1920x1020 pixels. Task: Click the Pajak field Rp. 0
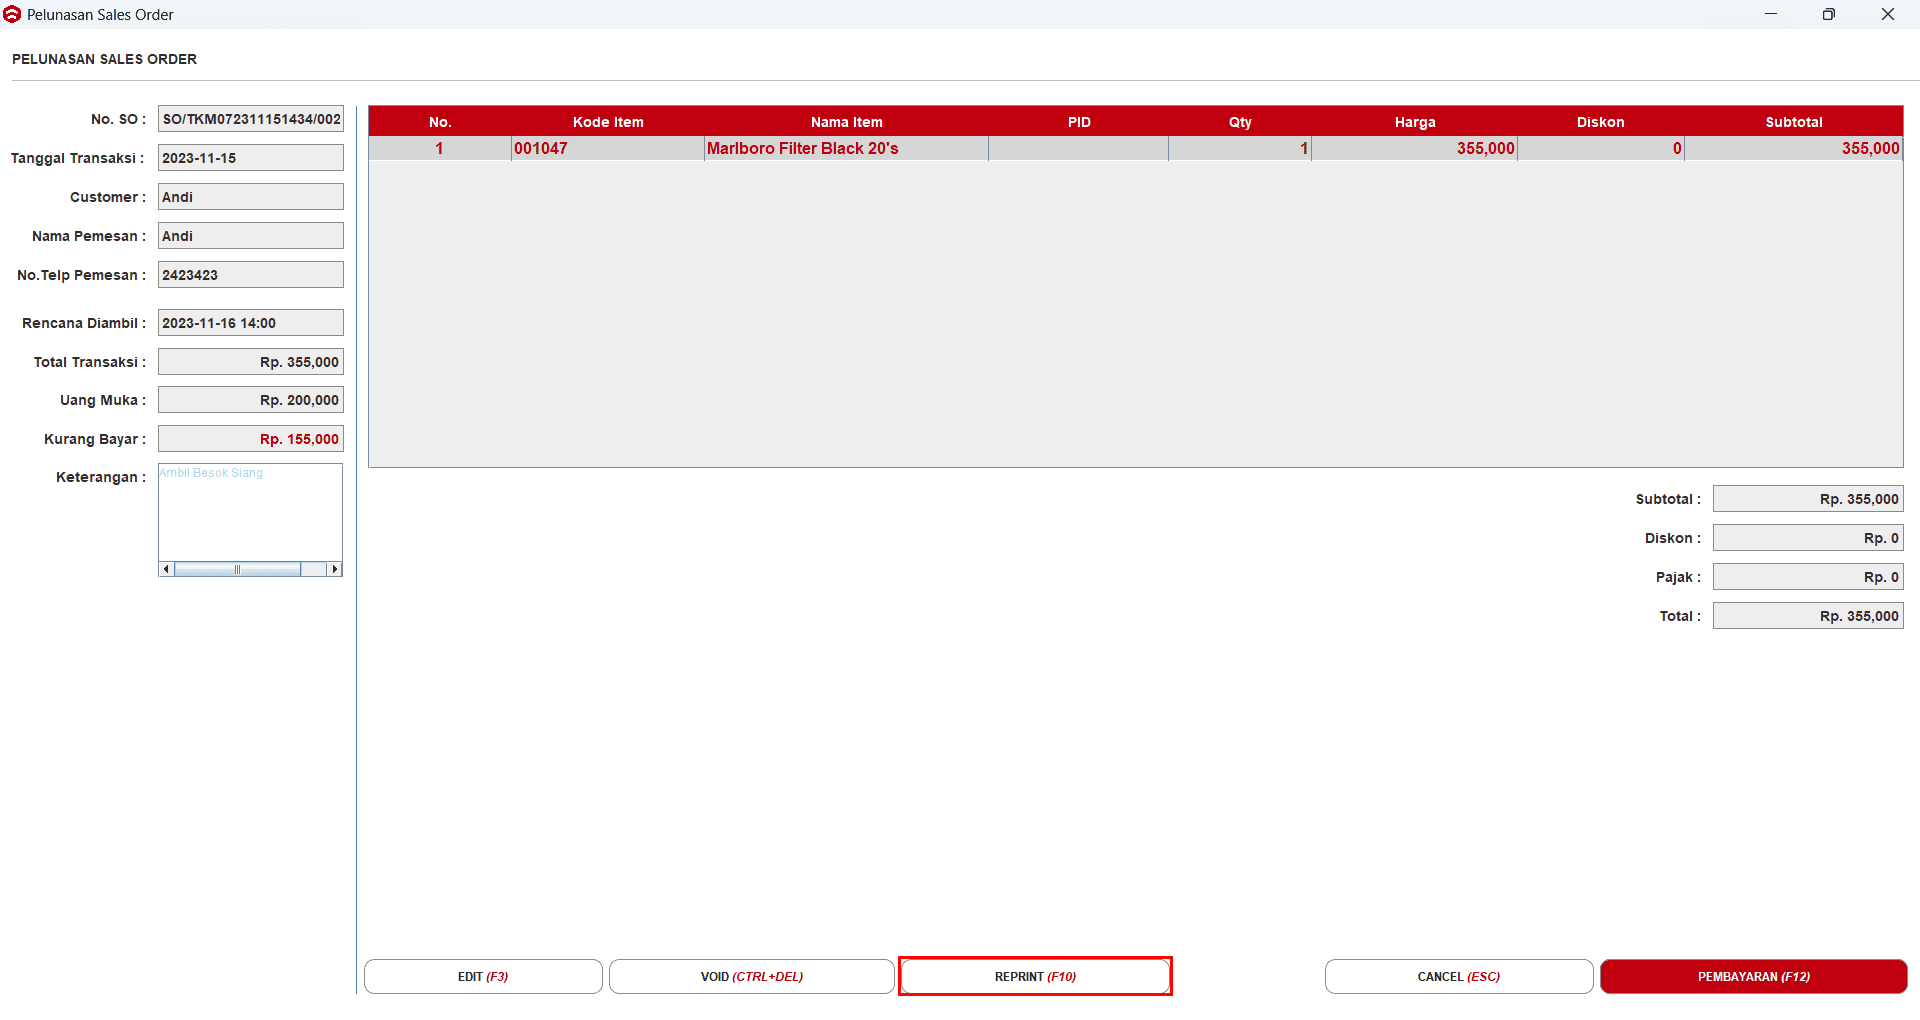(1808, 577)
